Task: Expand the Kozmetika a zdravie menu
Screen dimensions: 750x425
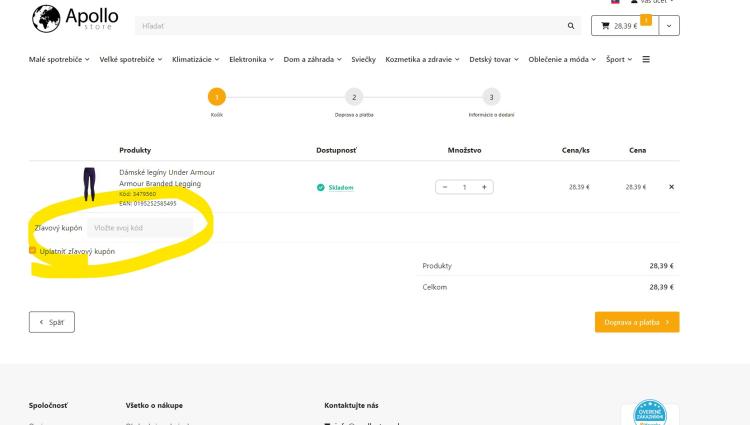Action: tap(422, 59)
